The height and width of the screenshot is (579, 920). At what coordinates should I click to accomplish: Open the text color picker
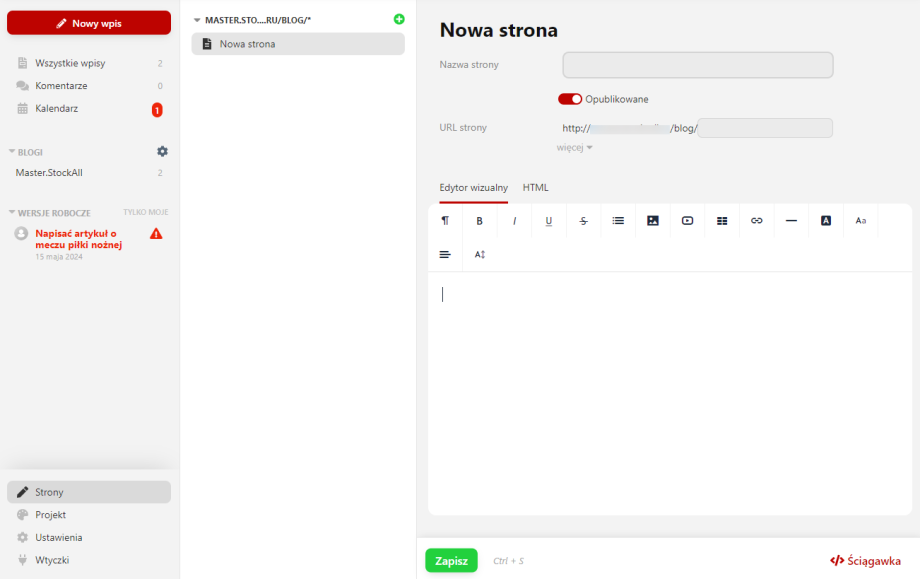coord(826,221)
